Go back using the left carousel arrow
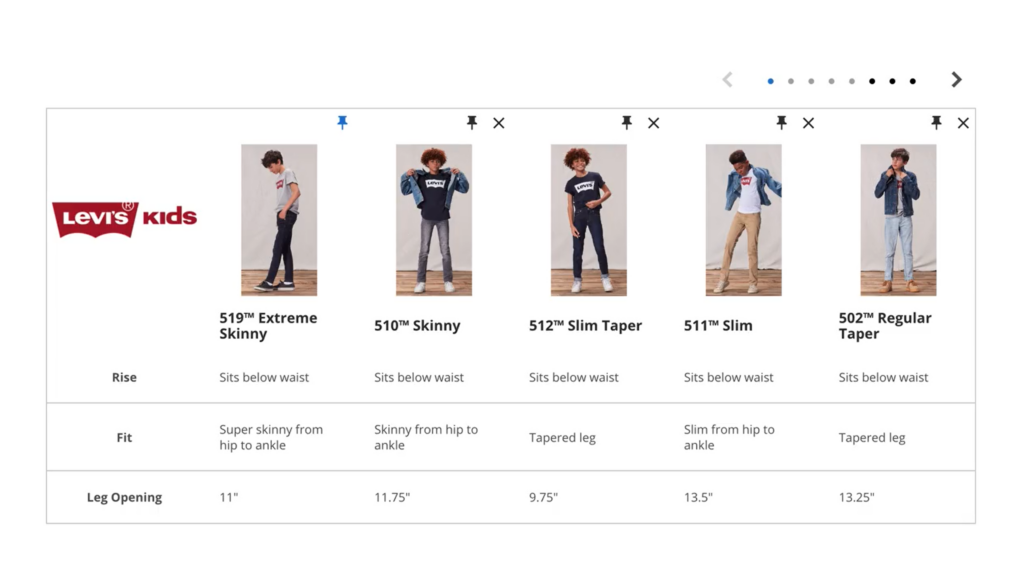 tap(727, 79)
